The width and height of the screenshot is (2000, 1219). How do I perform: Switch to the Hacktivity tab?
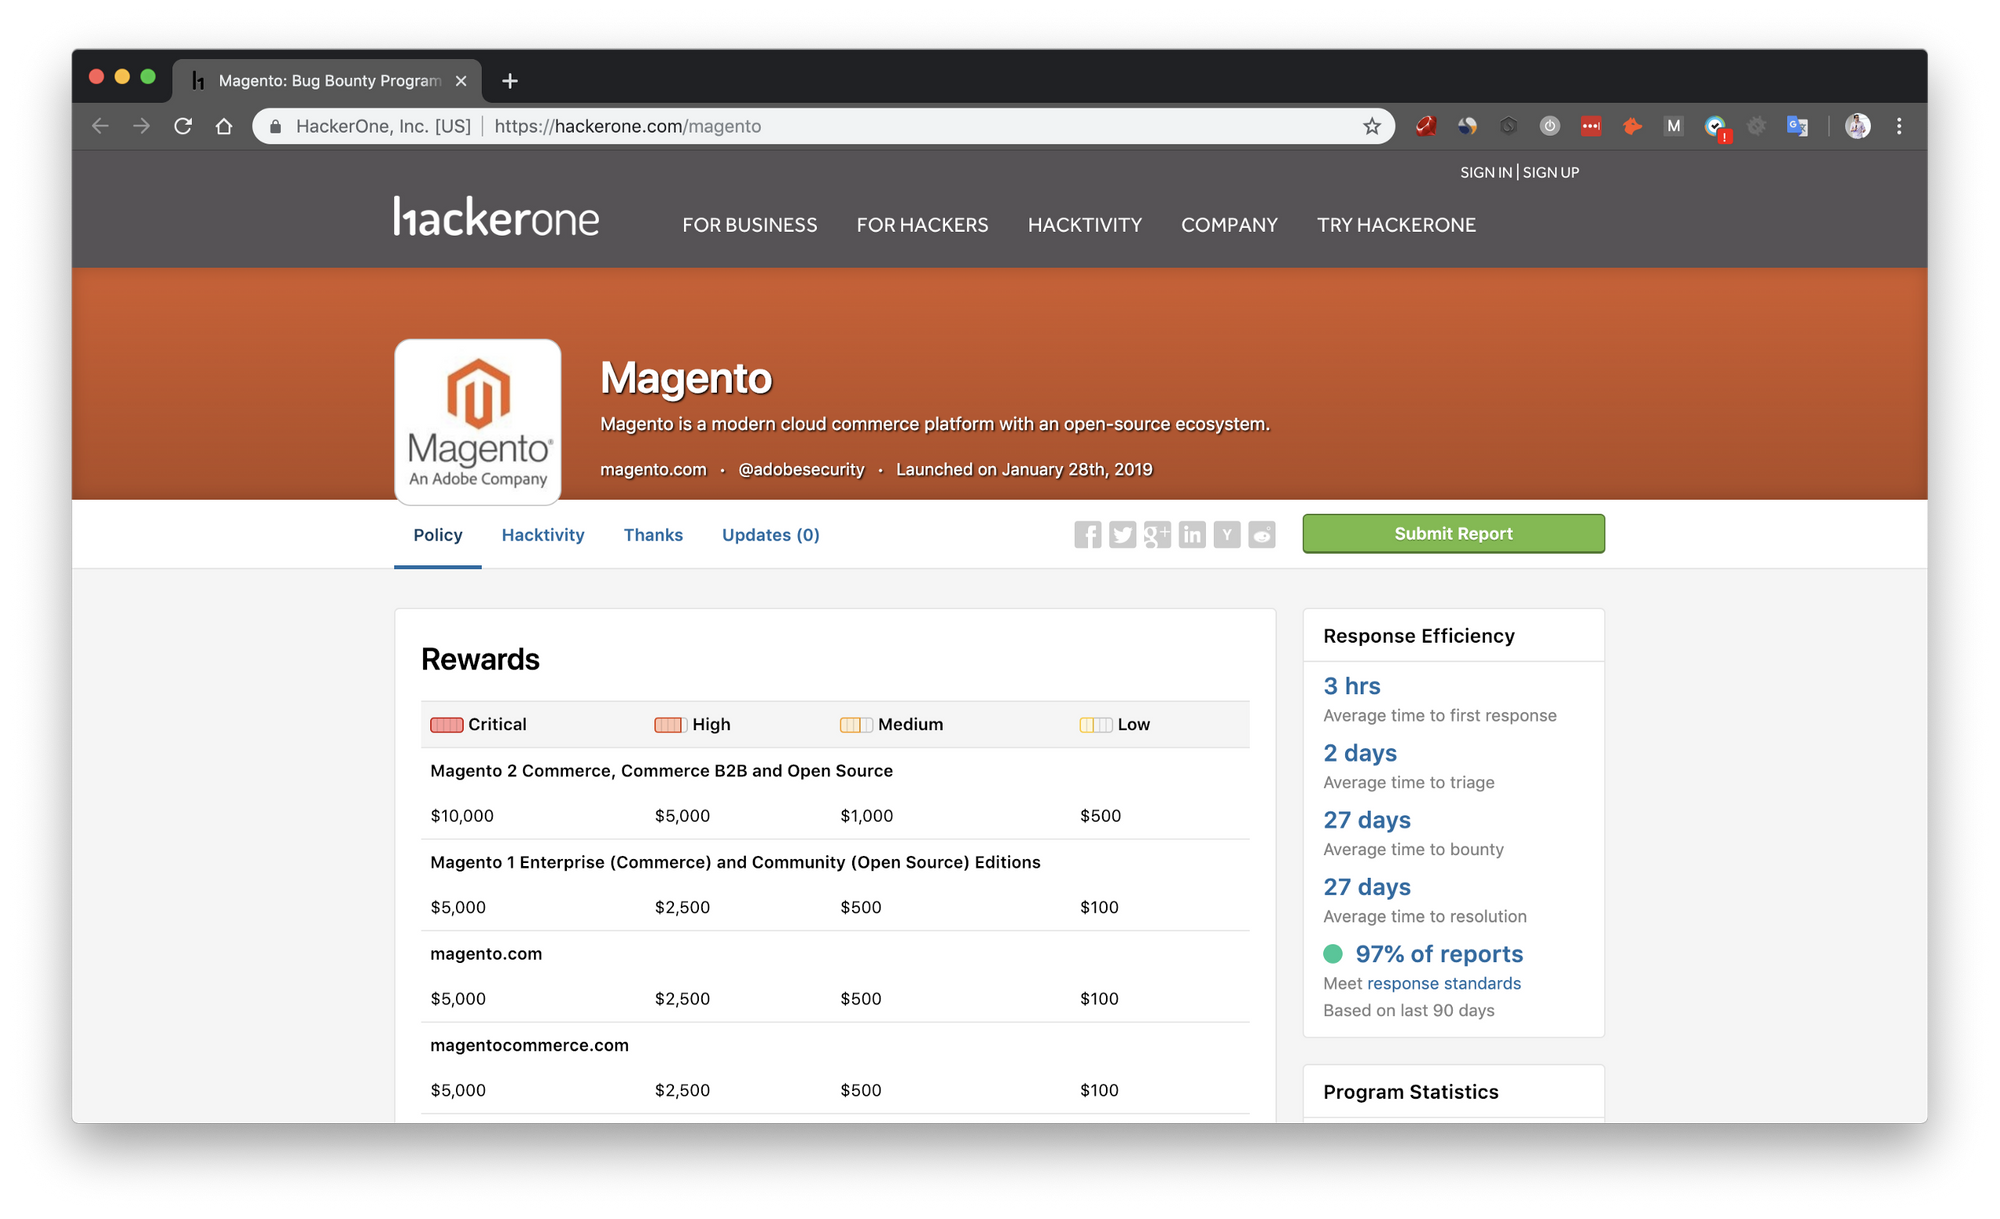(543, 535)
